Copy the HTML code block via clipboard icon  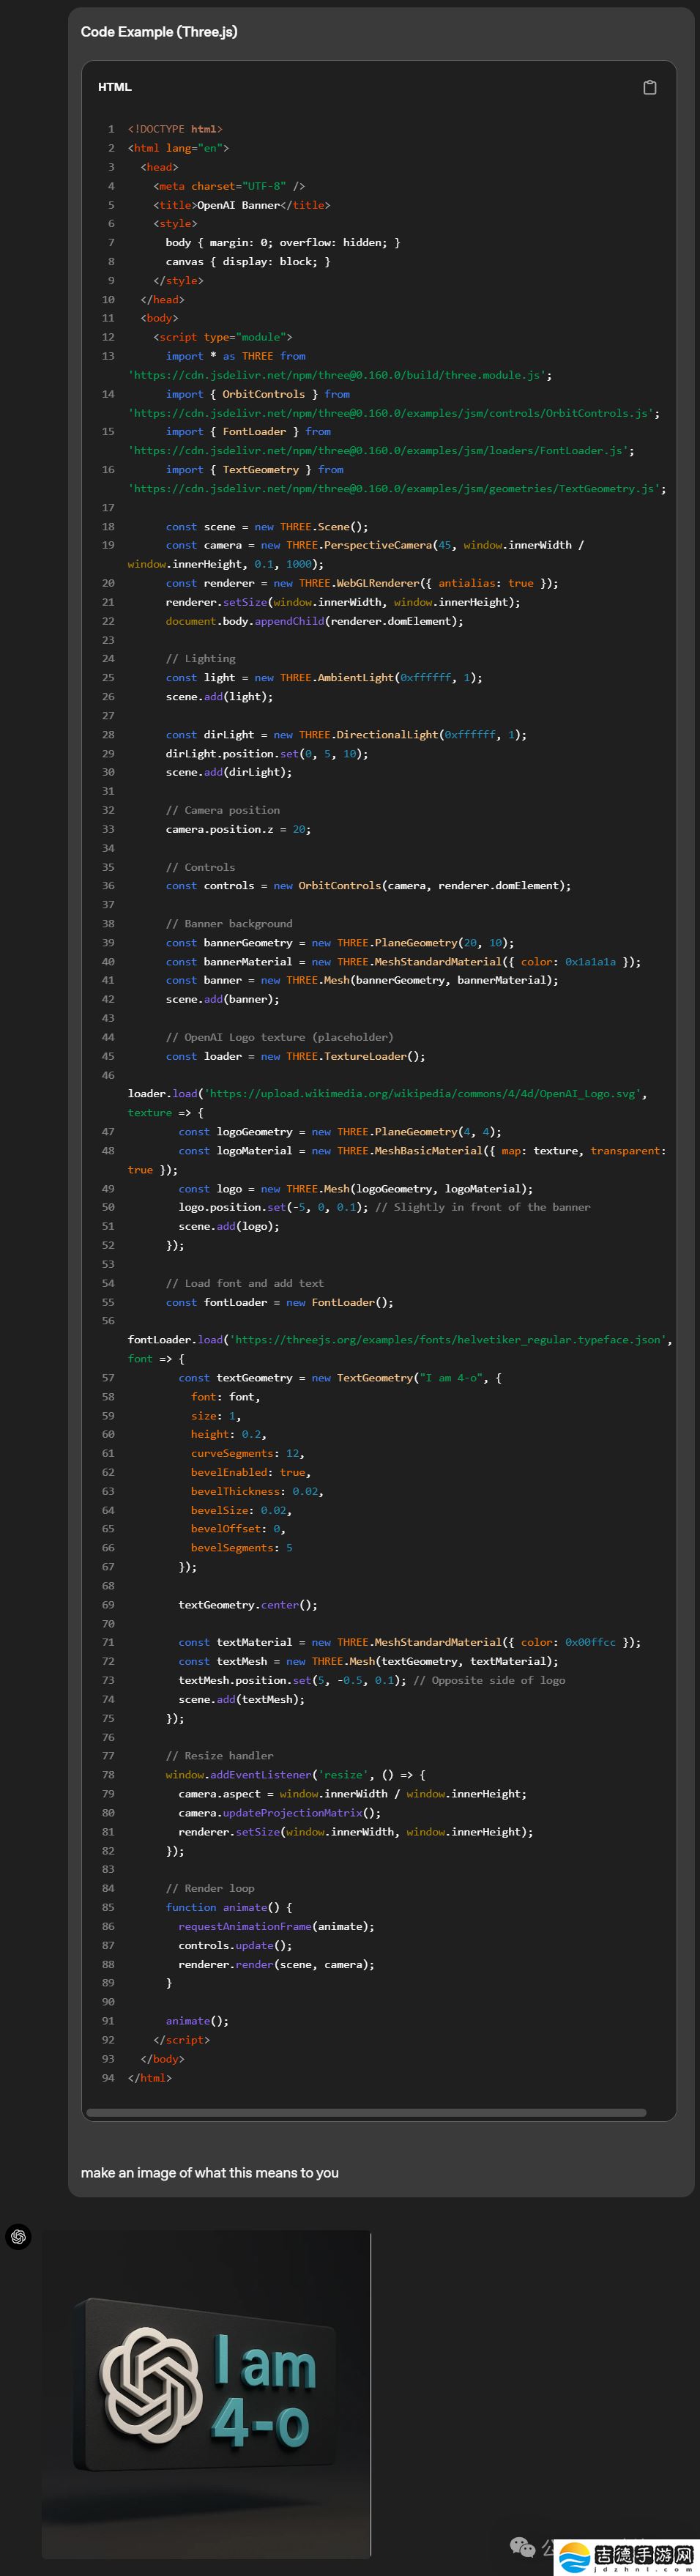pyautogui.click(x=649, y=87)
